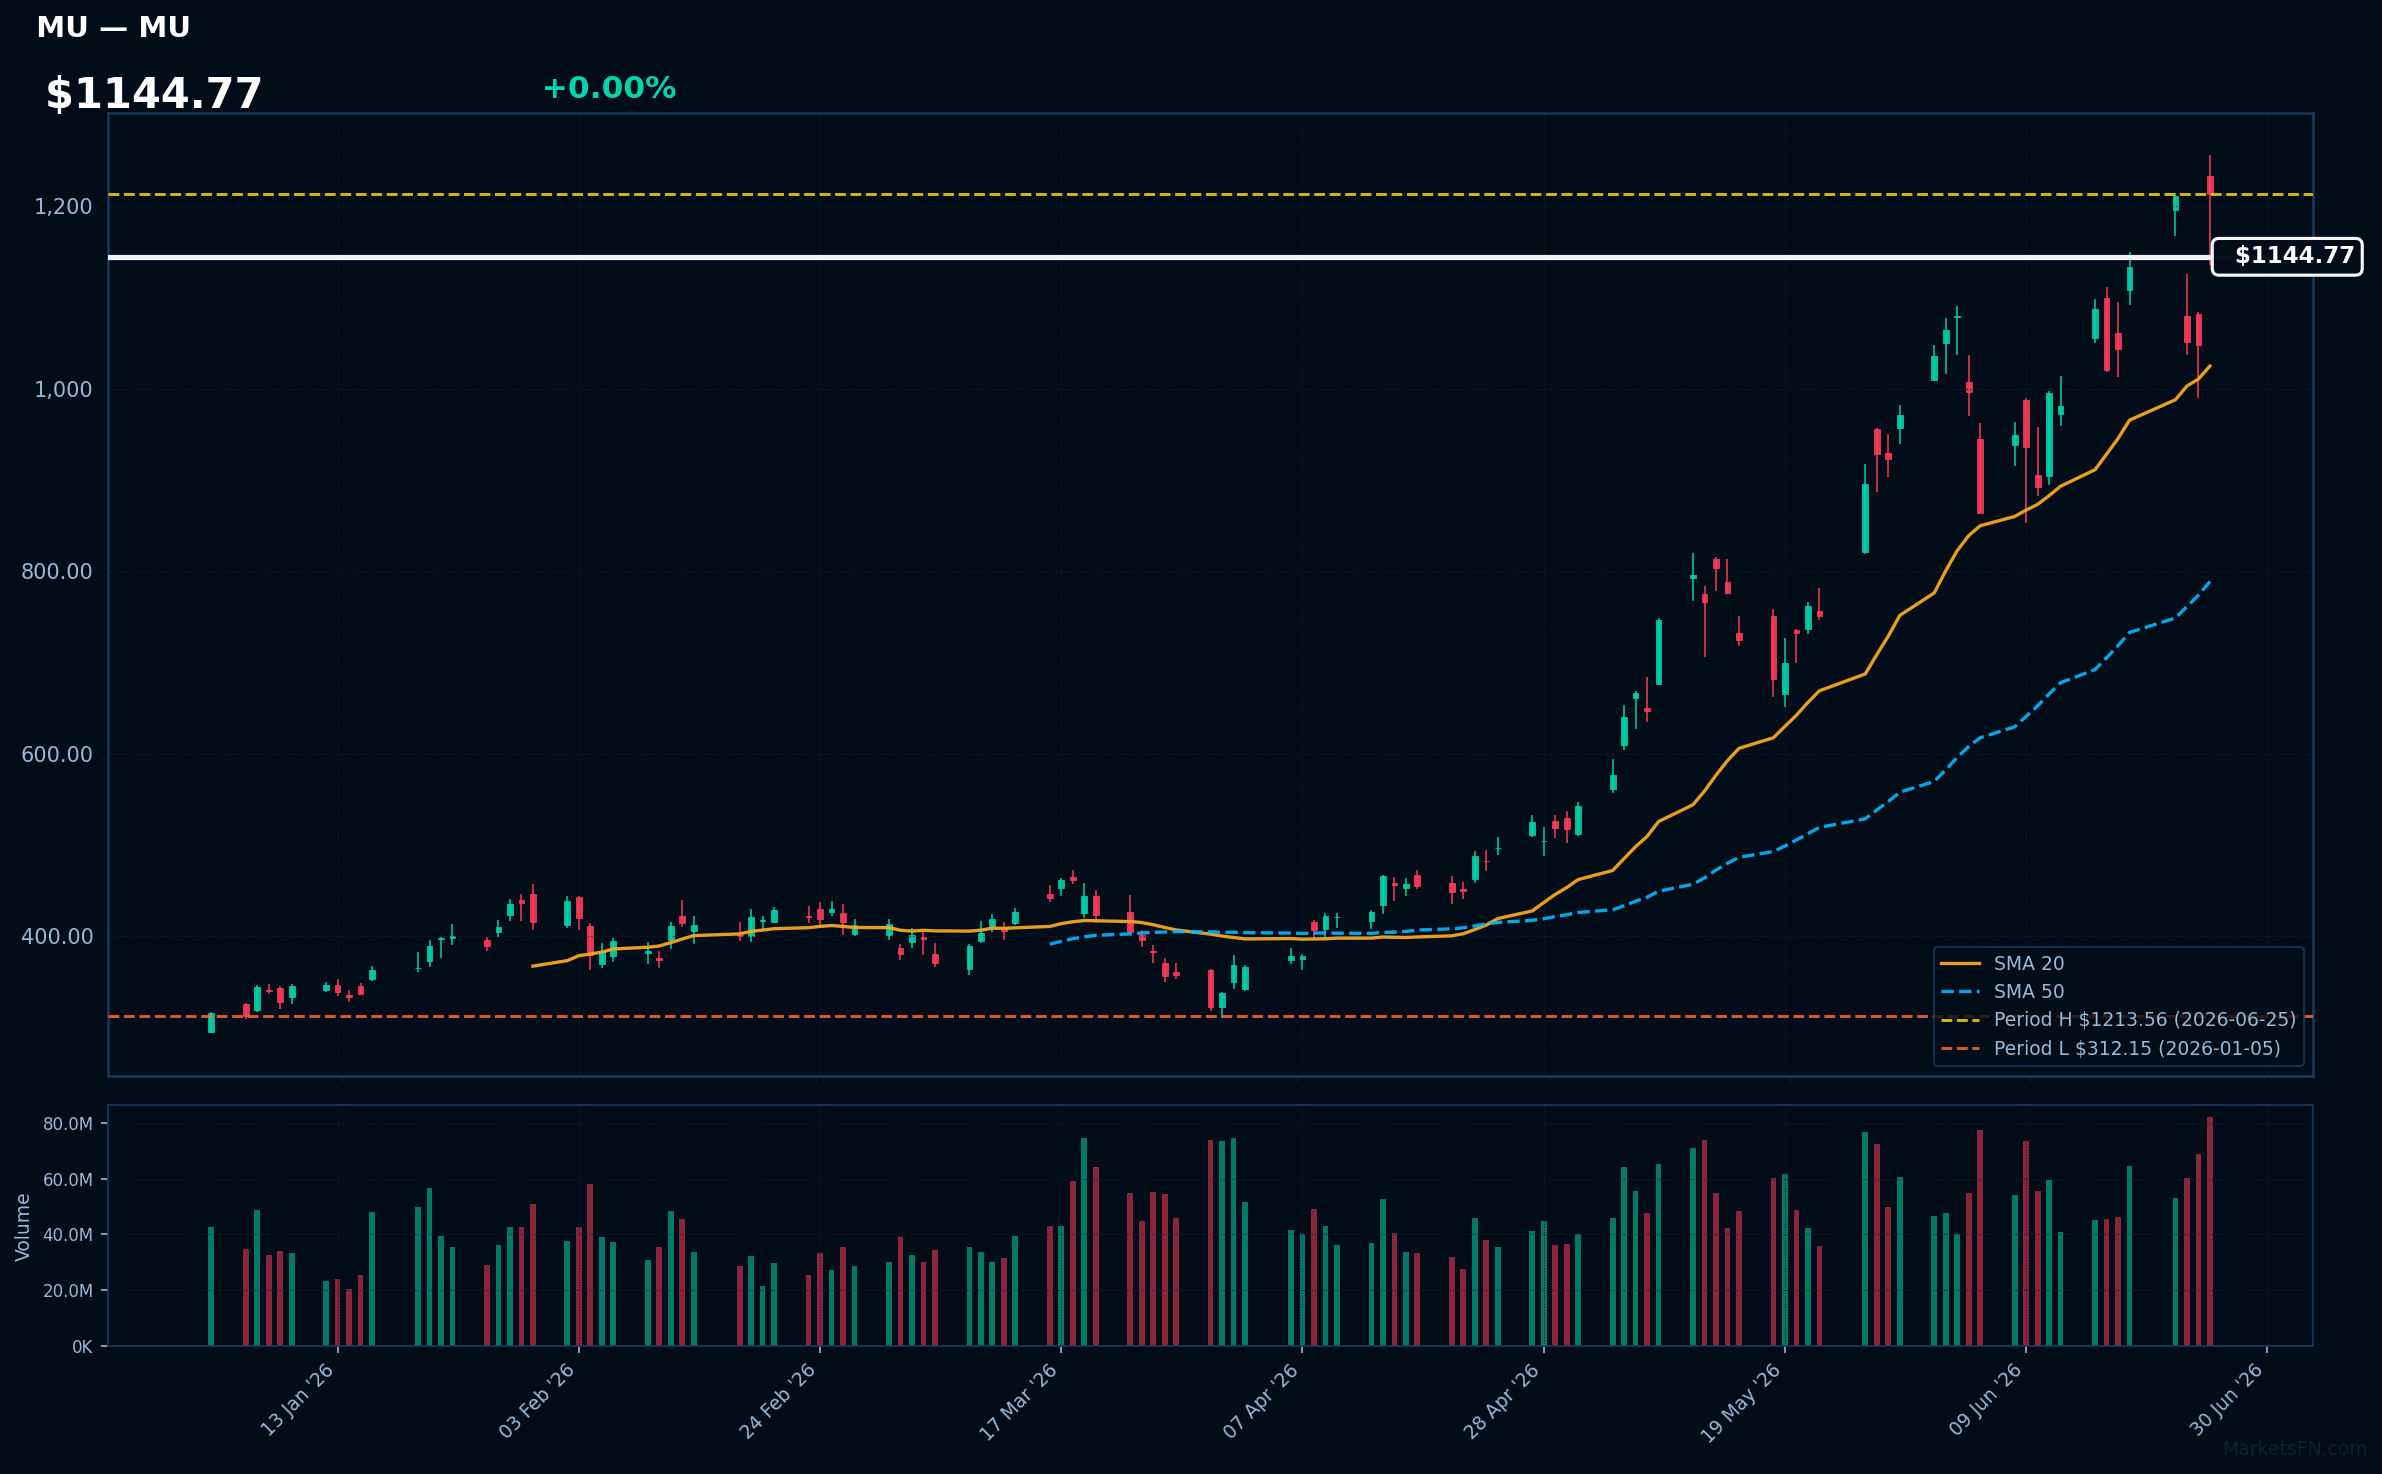Image resolution: width=2382 pixels, height=1474 pixels.
Task: Select the large $1144.77 header price
Action: (x=154, y=94)
